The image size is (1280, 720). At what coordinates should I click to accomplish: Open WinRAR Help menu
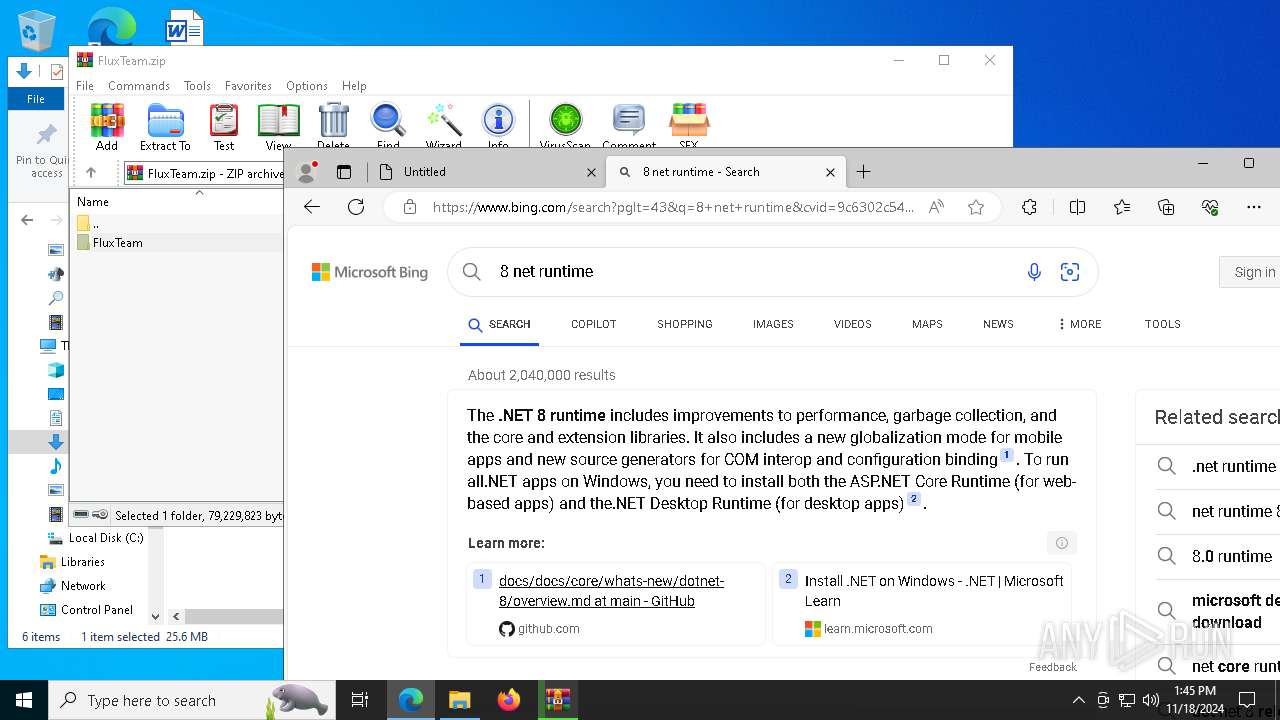click(354, 86)
